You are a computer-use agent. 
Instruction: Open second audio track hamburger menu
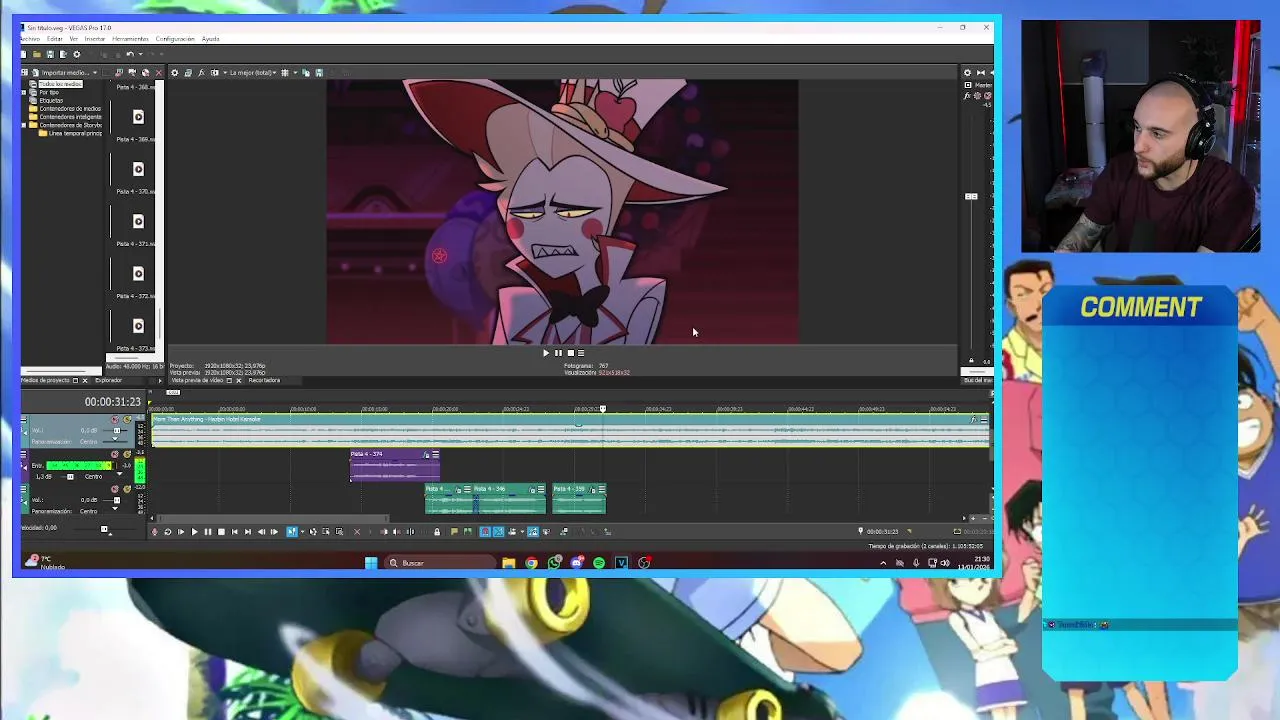point(23,454)
